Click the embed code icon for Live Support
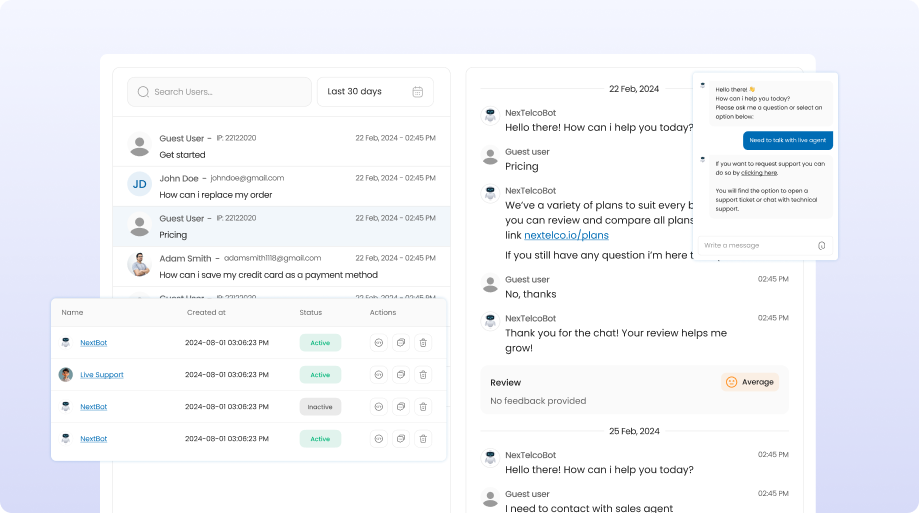This screenshot has width=919, height=513. (x=378, y=375)
